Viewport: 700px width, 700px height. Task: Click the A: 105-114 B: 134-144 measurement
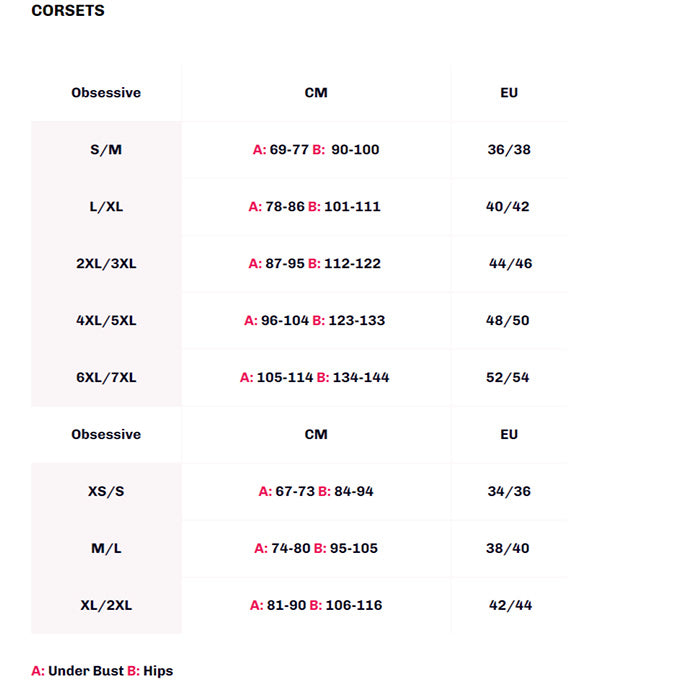[x=315, y=378]
